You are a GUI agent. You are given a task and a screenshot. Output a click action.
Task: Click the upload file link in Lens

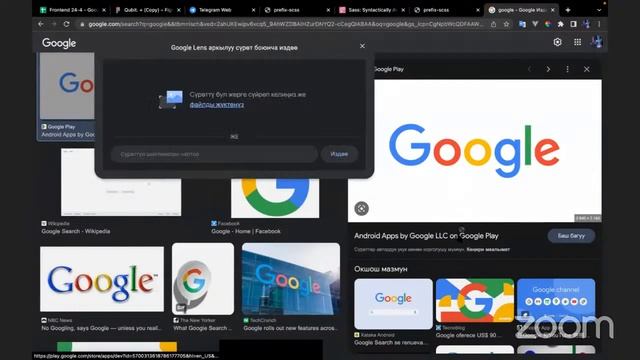click(217, 105)
